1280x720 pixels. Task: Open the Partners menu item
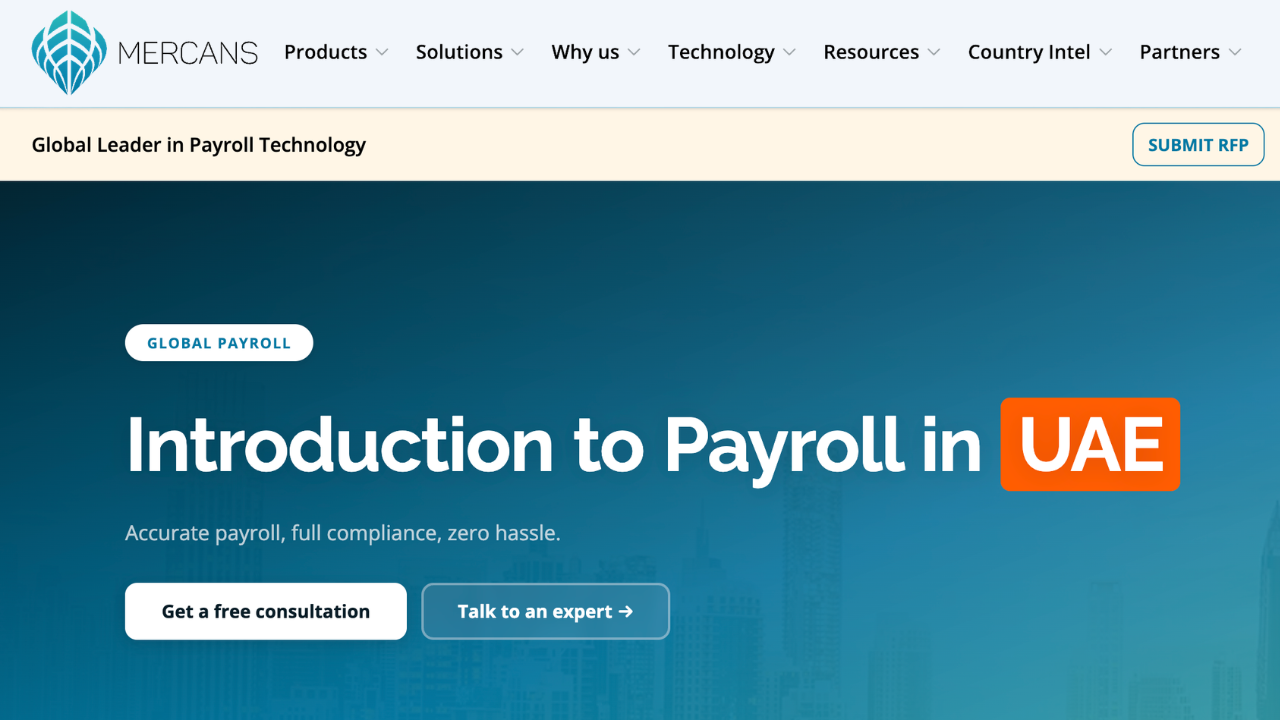click(1179, 52)
